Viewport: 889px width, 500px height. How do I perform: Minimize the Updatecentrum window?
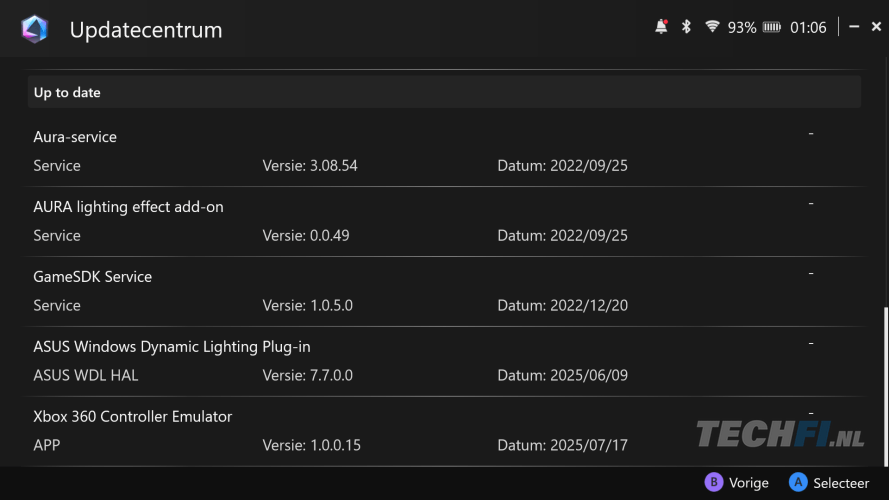coord(854,27)
